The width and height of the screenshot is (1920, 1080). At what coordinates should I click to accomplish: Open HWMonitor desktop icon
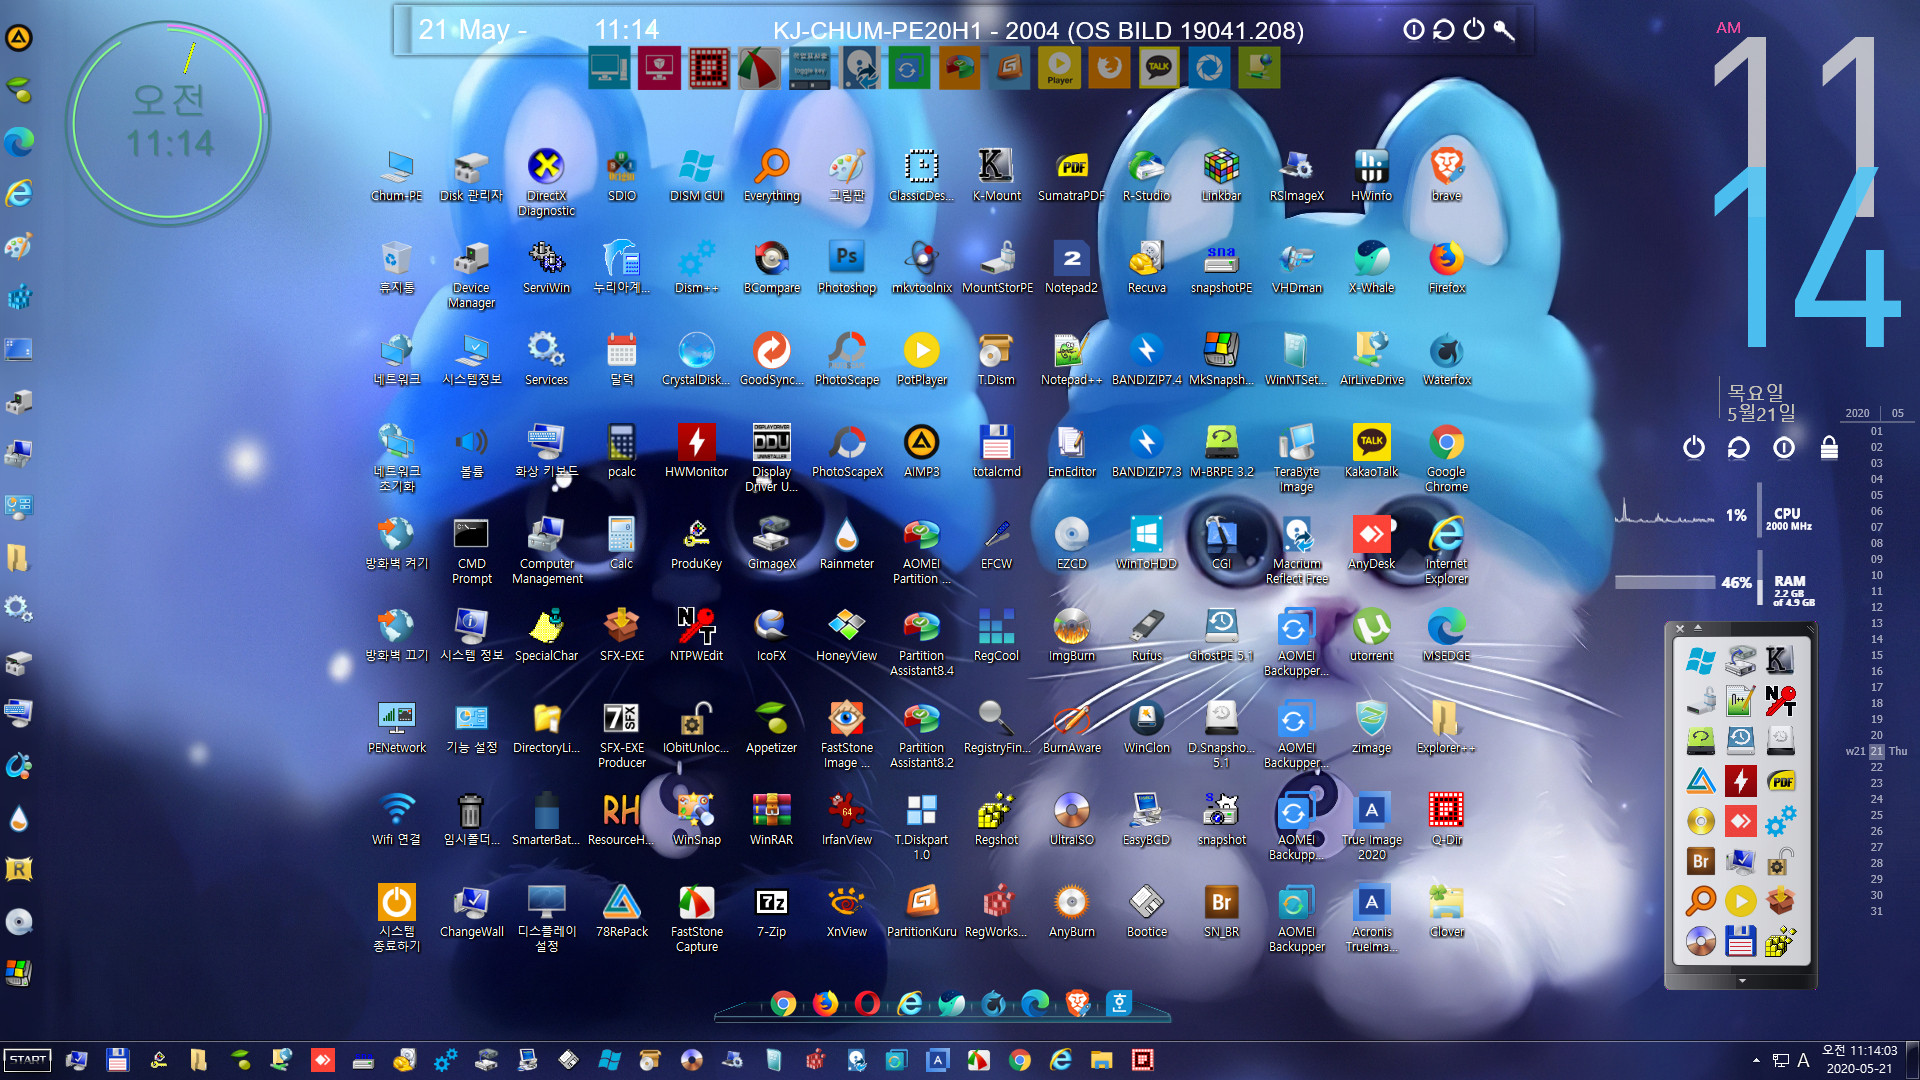point(696,452)
